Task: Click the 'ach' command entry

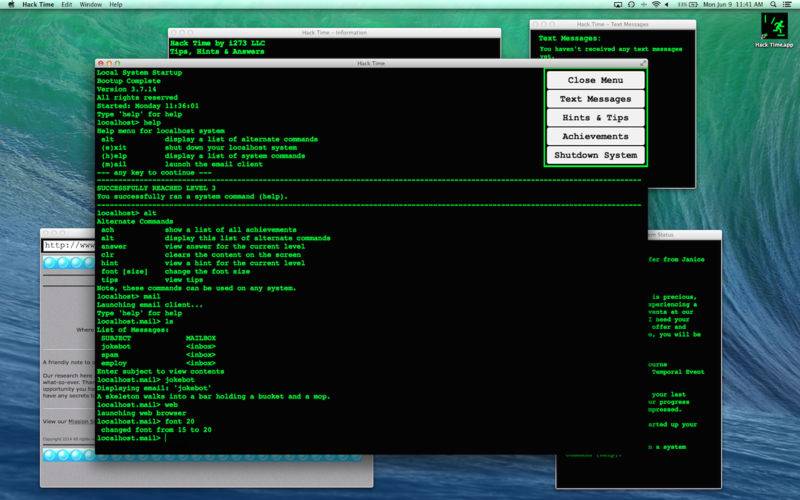Action: pos(108,230)
